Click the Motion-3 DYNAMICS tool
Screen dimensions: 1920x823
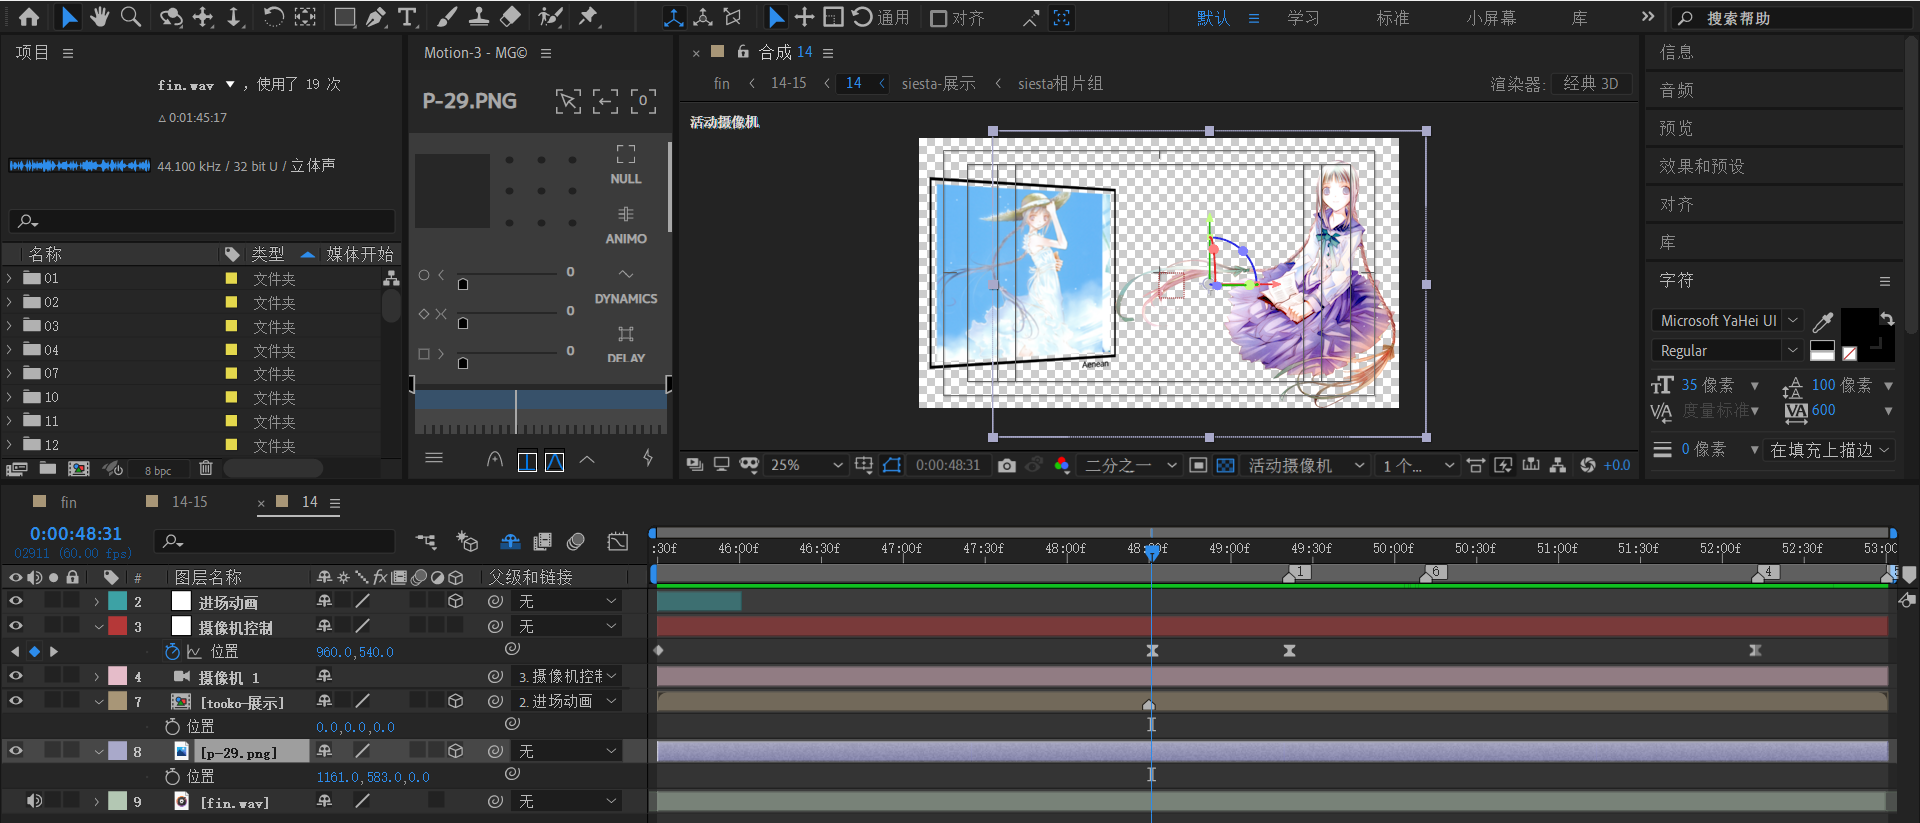(626, 285)
